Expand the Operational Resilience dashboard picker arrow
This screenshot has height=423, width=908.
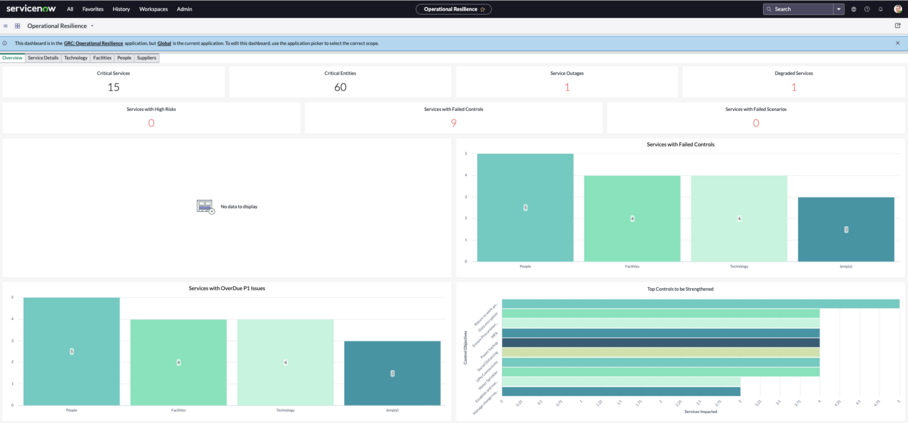tap(92, 26)
